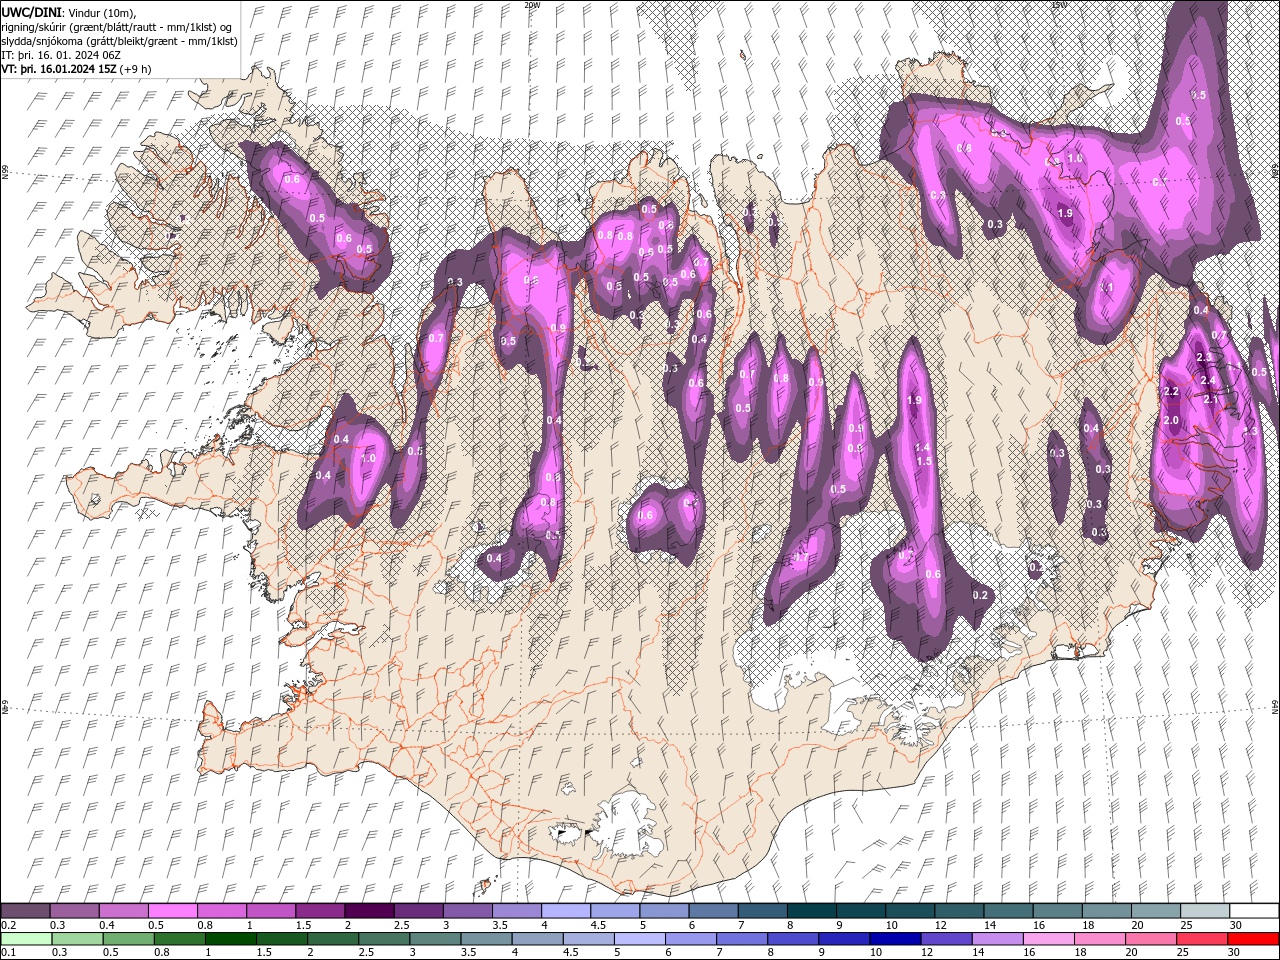Select the light grey snow swatch starting at 25
Image resolution: width=1280 pixels, height=960 pixels.
[1205, 911]
